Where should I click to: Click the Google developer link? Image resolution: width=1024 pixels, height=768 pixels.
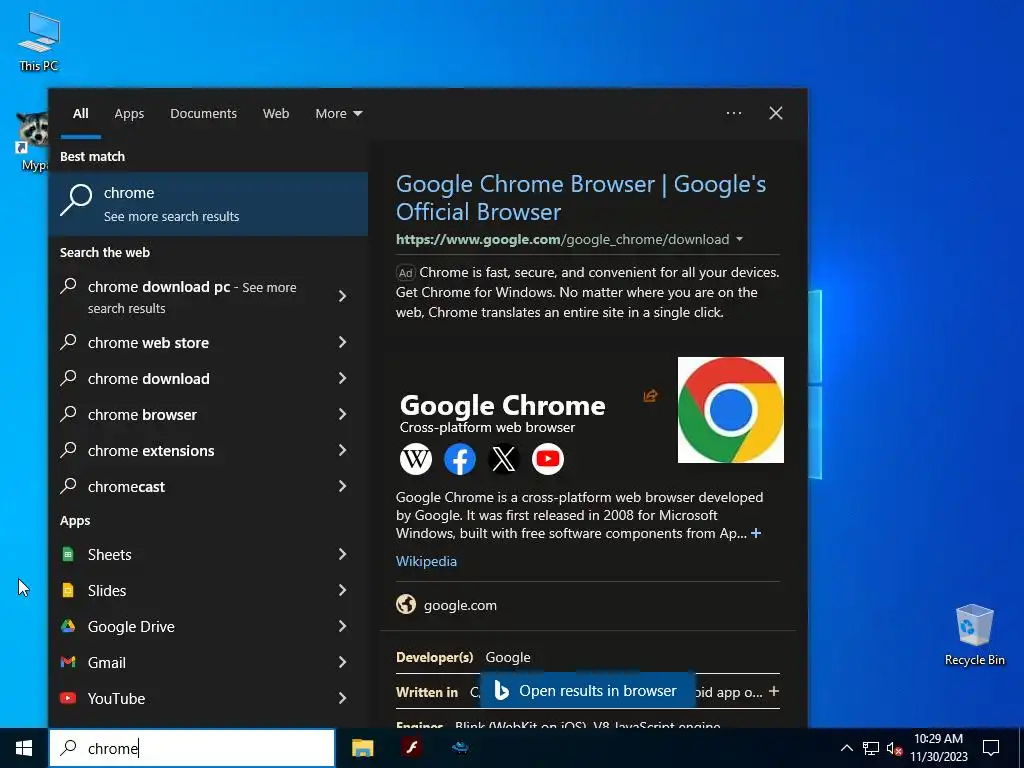click(508, 658)
